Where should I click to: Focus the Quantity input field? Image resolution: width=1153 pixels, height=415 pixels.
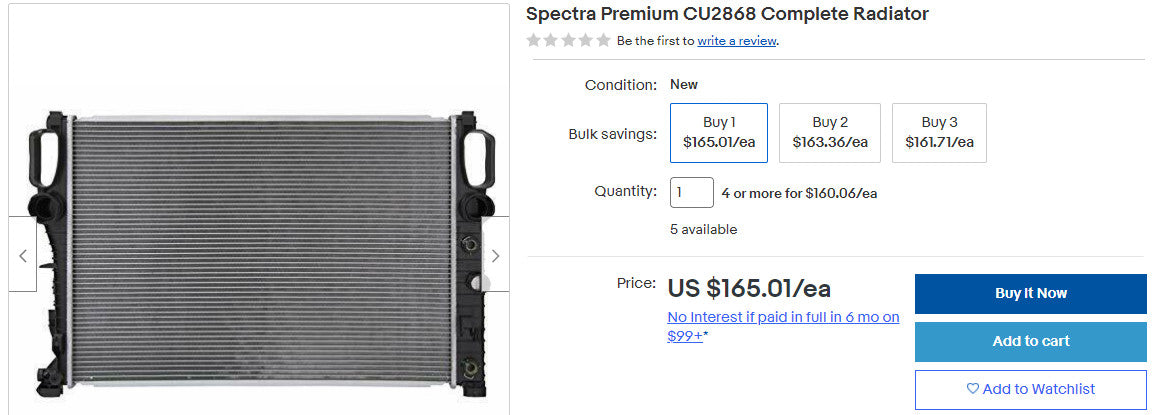click(x=691, y=192)
